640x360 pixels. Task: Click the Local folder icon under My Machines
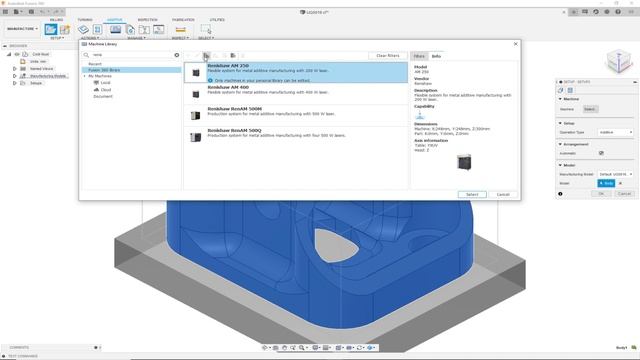click(x=96, y=82)
